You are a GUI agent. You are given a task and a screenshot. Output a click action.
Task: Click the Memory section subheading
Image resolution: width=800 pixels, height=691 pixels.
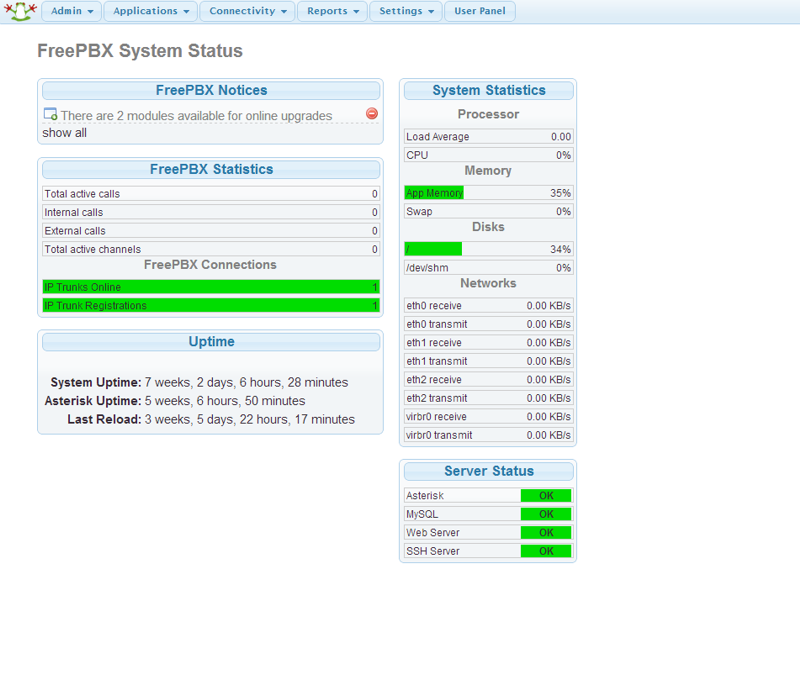tap(488, 170)
